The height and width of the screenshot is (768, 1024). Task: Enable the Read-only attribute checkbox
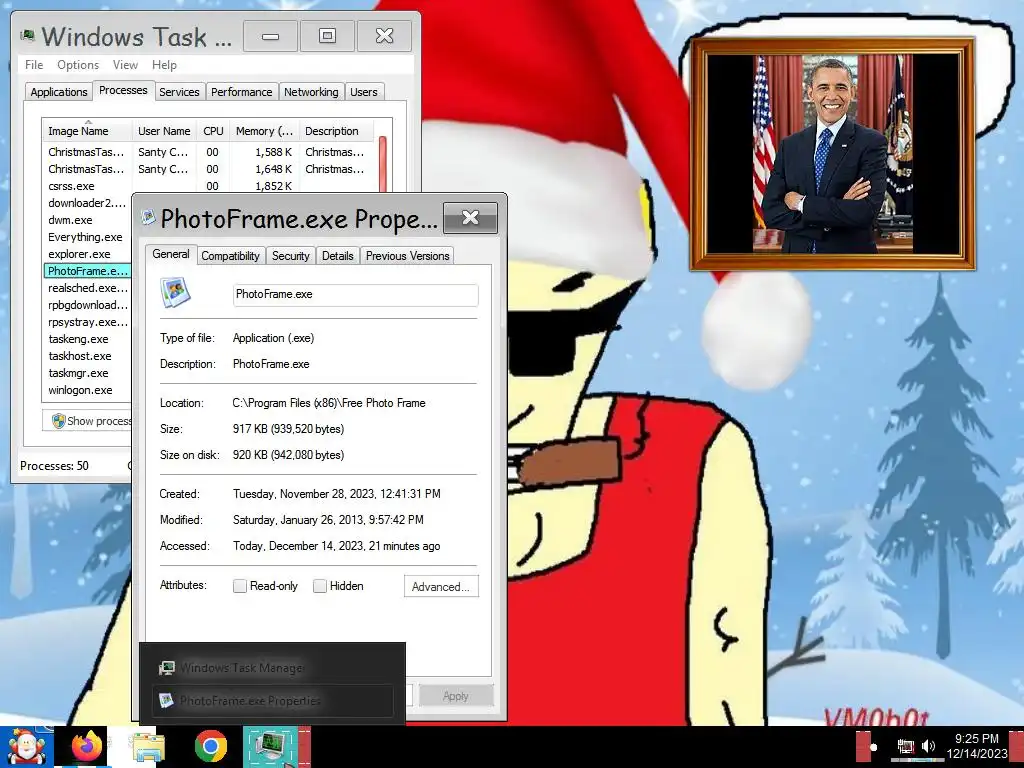[240, 586]
